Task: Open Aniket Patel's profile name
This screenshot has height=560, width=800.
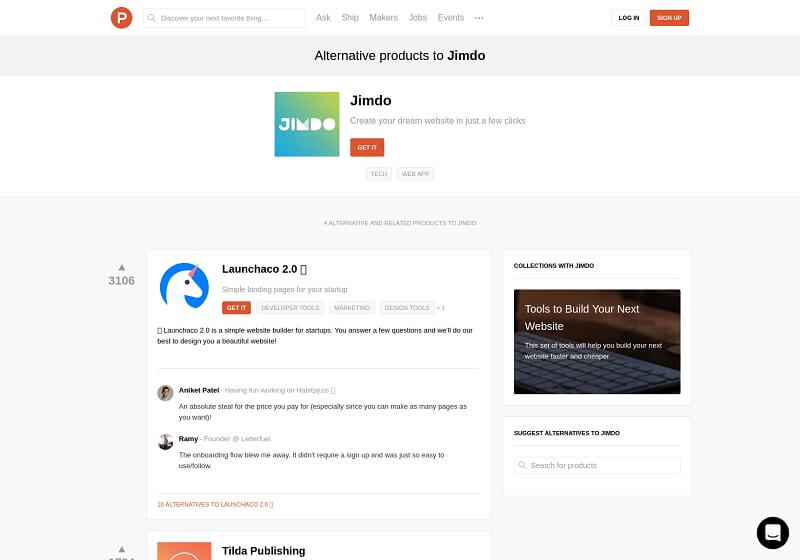Action: pyautogui.click(x=198, y=390)
